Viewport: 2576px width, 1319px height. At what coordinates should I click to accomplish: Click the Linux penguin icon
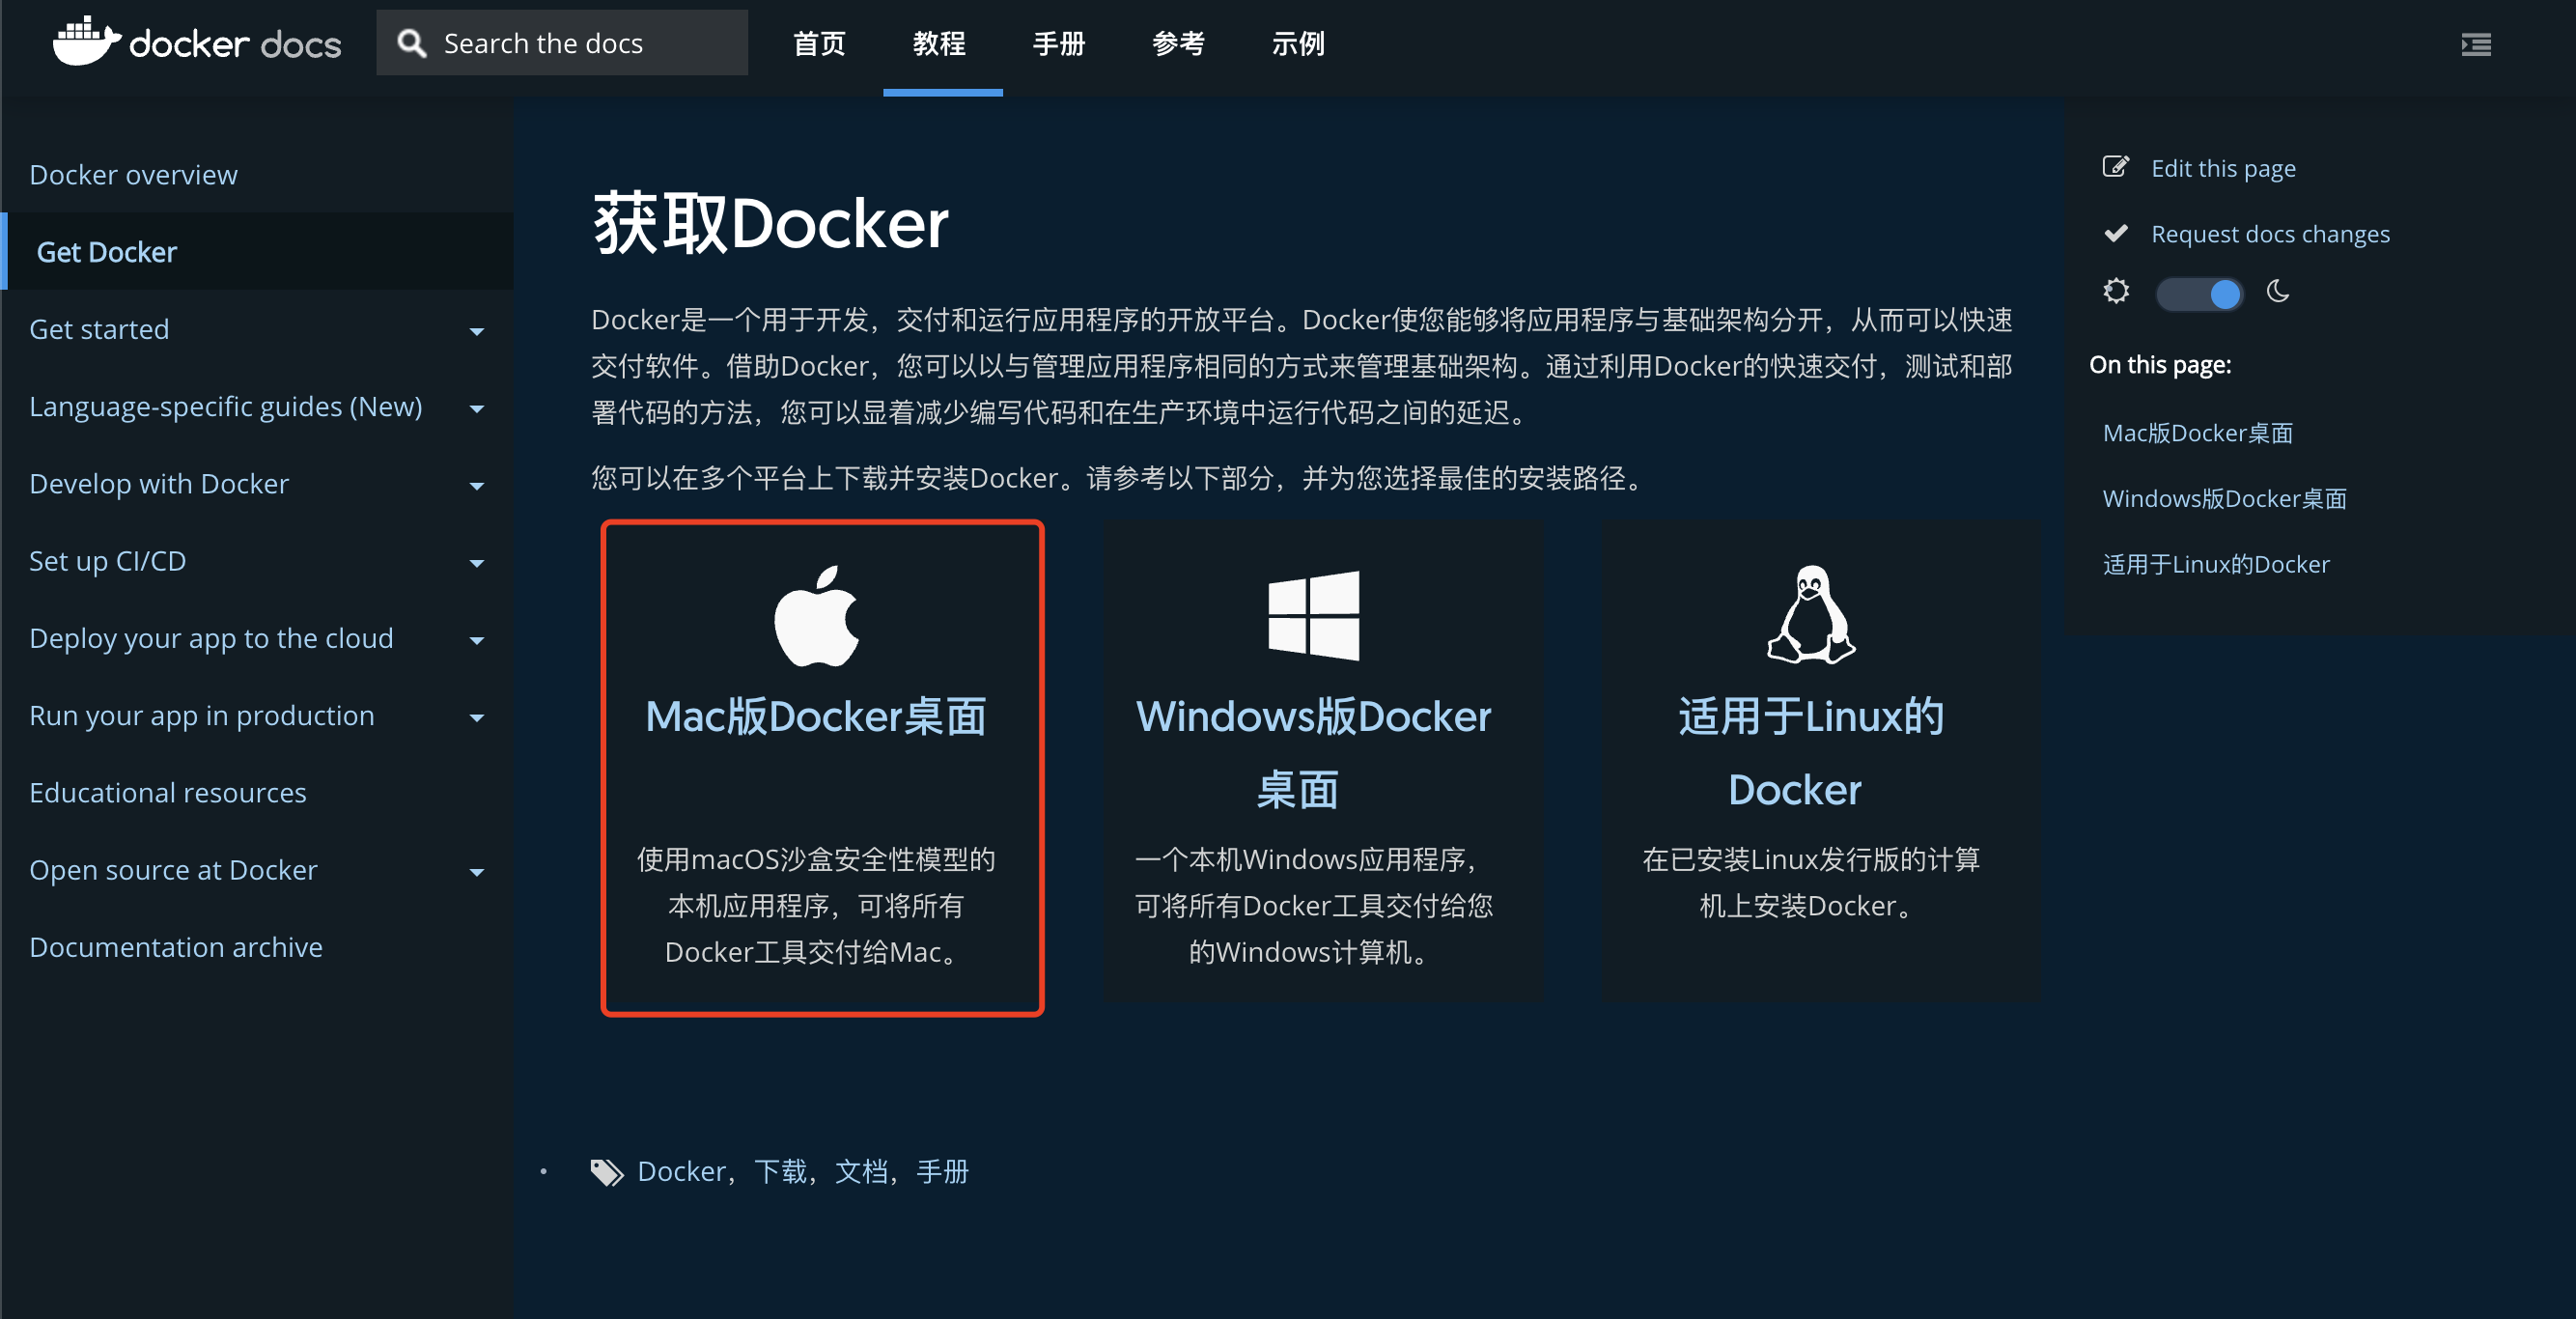pyautogui.click(x=1810, y=615)
